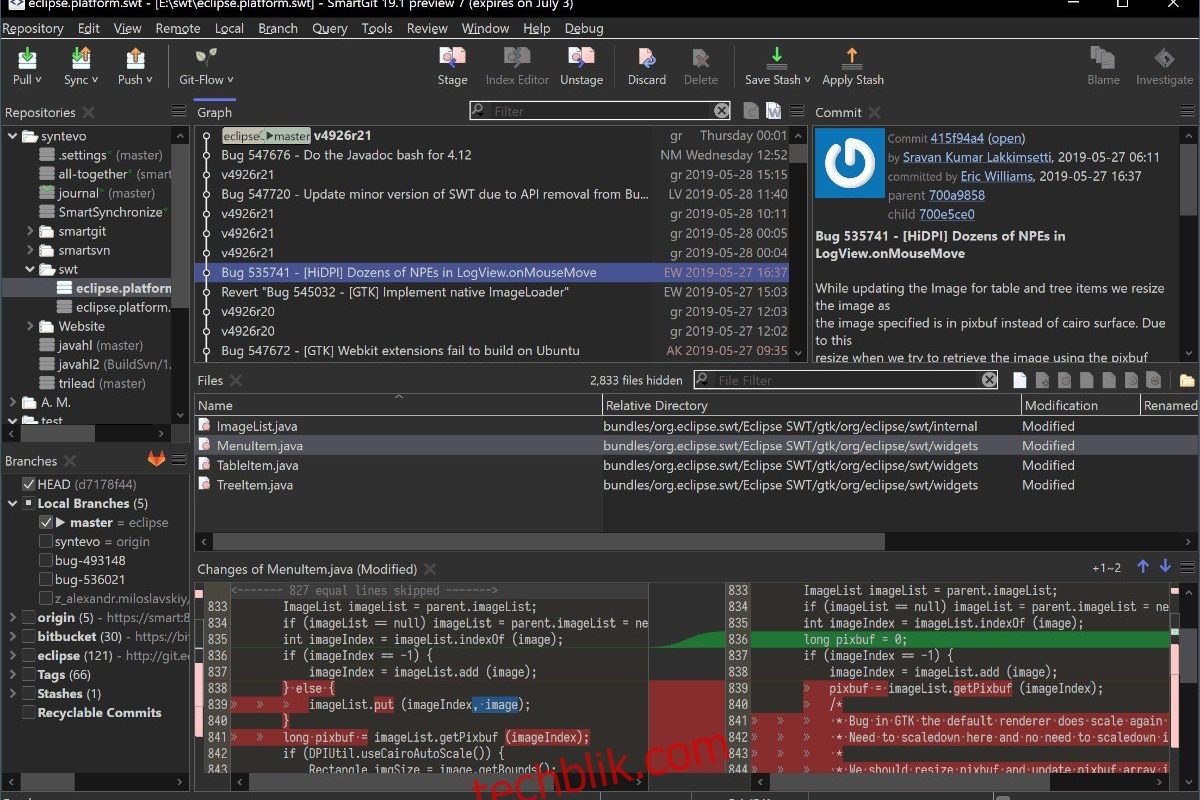
Task: Clear the Graph filter field
Action: click(722, 111)
